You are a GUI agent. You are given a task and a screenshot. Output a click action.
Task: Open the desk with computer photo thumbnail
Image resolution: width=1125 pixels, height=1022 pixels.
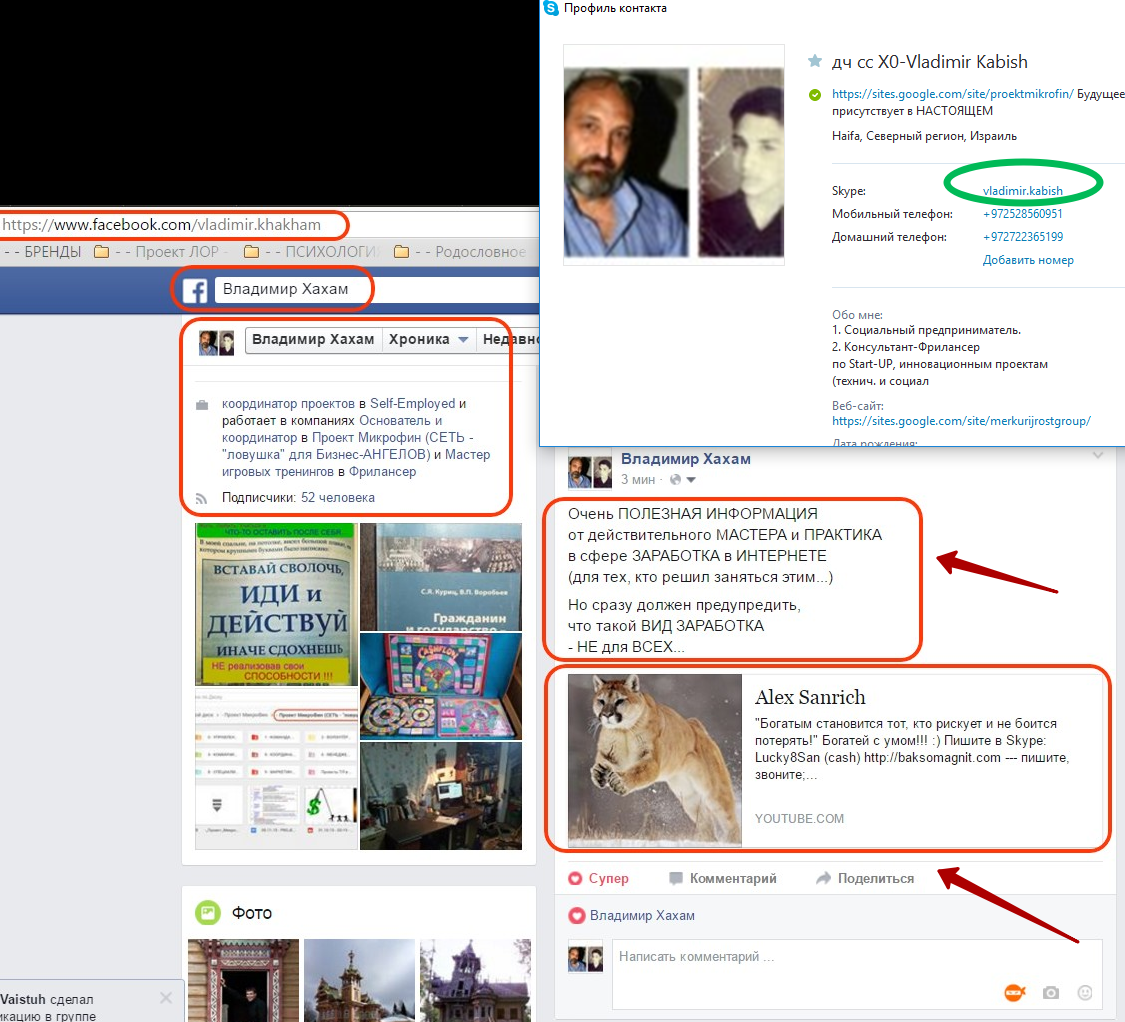point(441,796)
